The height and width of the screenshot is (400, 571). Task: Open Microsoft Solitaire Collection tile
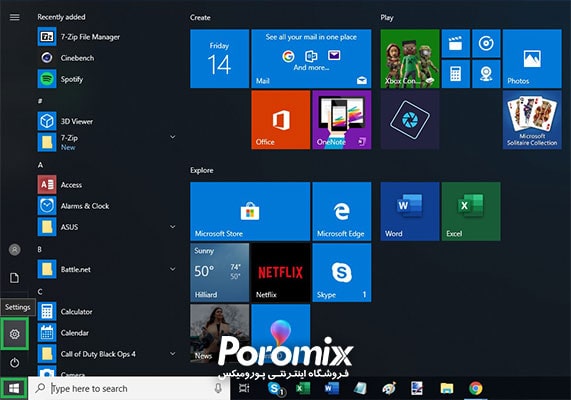pos(532,120)
